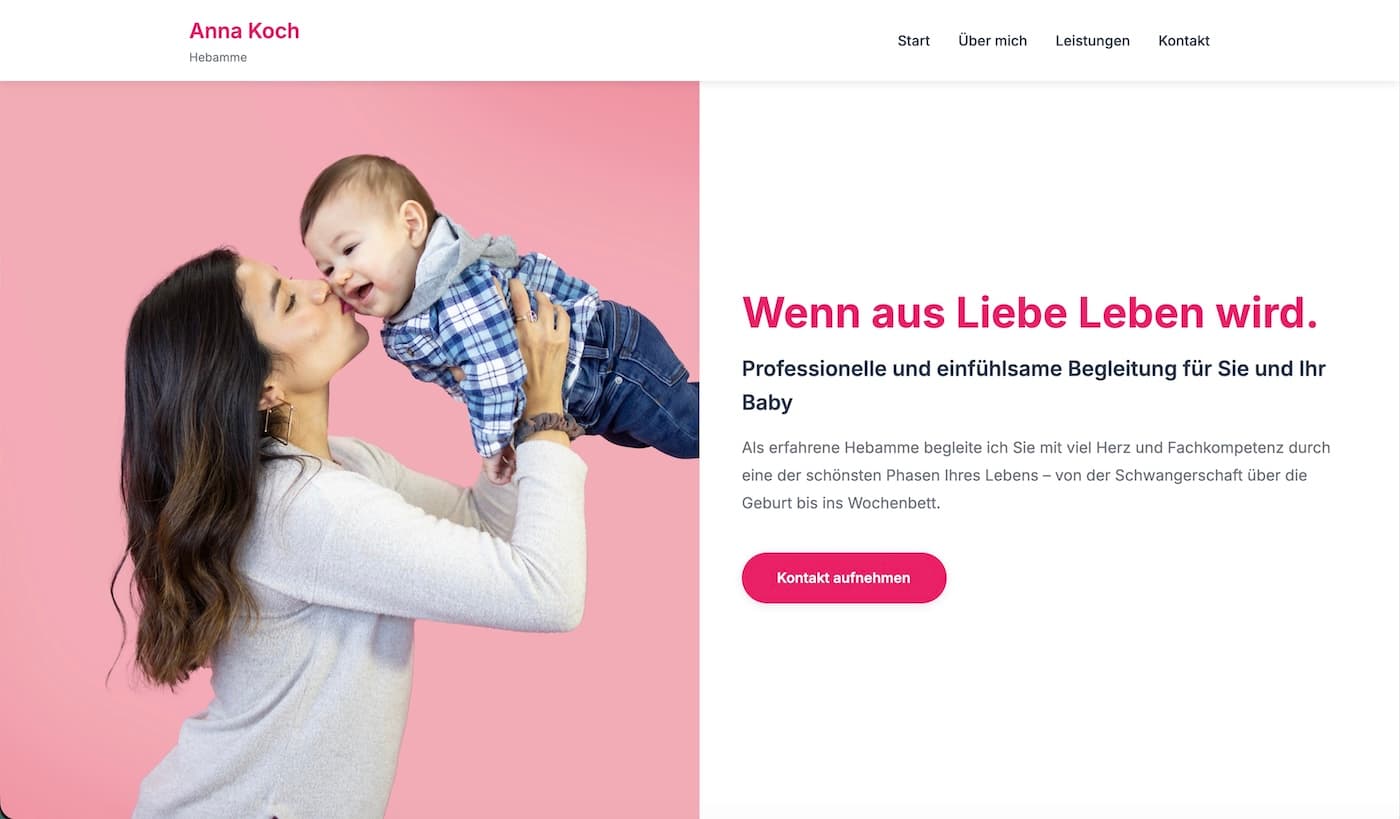Click the paragraph starting Als erfahrene Hebamme

pos(1036,475)
